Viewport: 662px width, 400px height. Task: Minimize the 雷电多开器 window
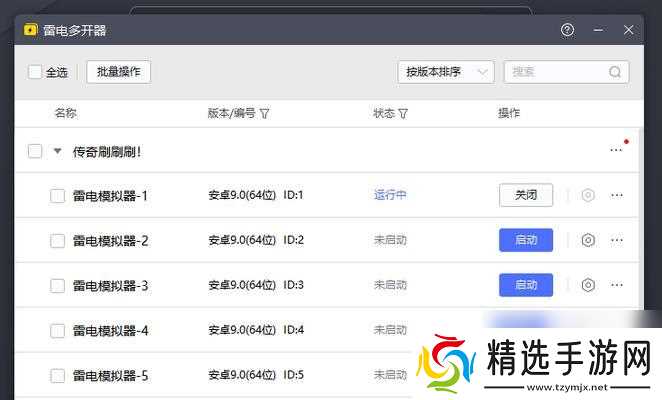(598, 30)
